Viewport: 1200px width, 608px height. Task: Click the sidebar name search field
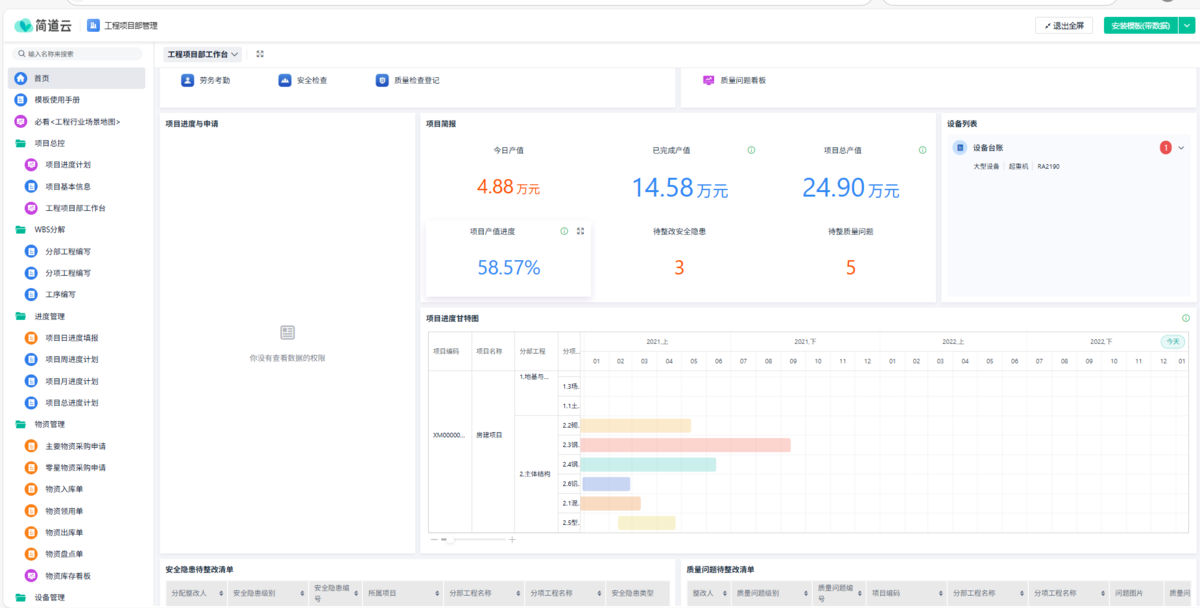pos(78,54)
